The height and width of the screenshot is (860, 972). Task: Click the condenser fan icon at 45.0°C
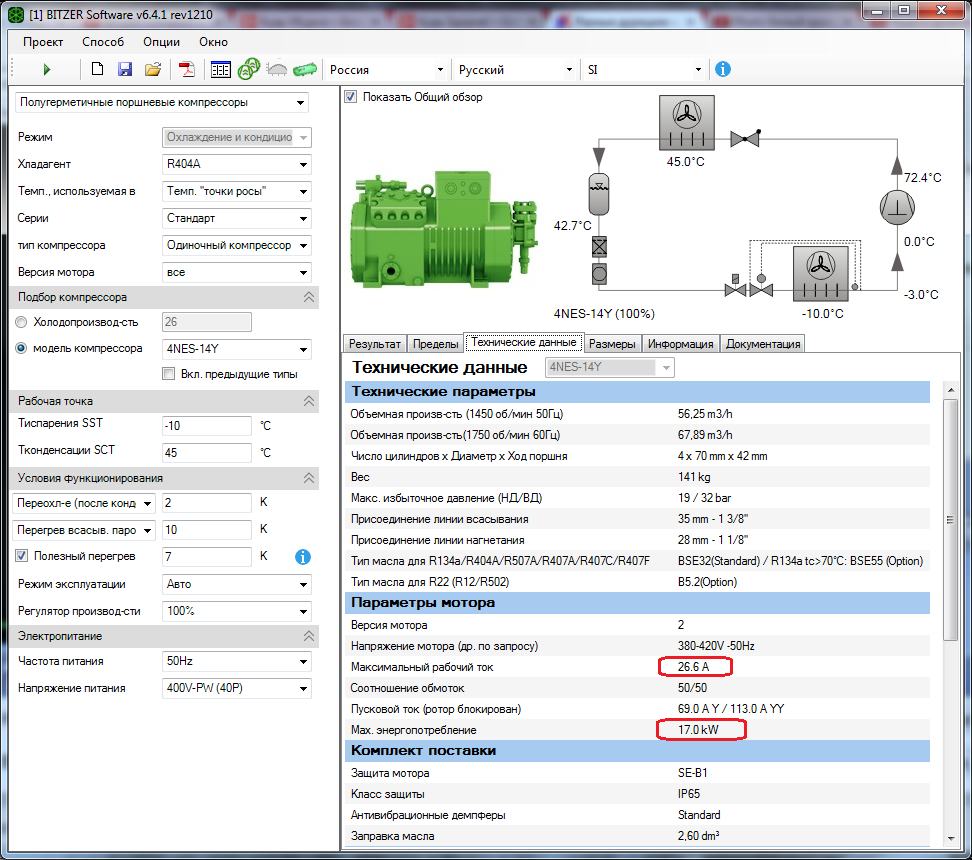click(x=687, y=123)
